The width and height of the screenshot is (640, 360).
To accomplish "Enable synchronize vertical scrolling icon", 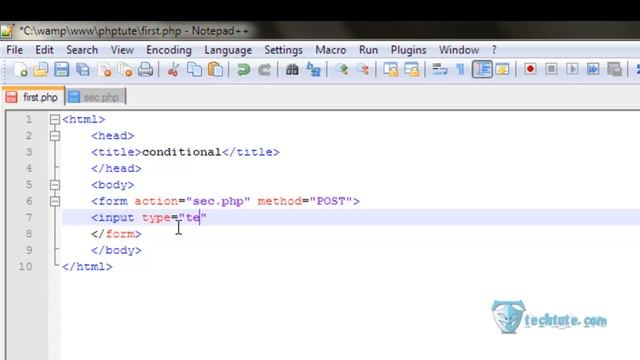I will click(x=391, y=70).
